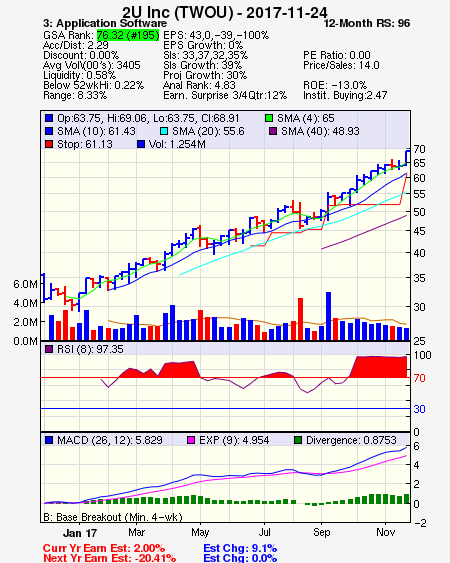Image resolution: width=450 pixels, height=563 pixels.
Task: Click the 'Acc/Dist: 2.29' value
Action: coord(75,45)
